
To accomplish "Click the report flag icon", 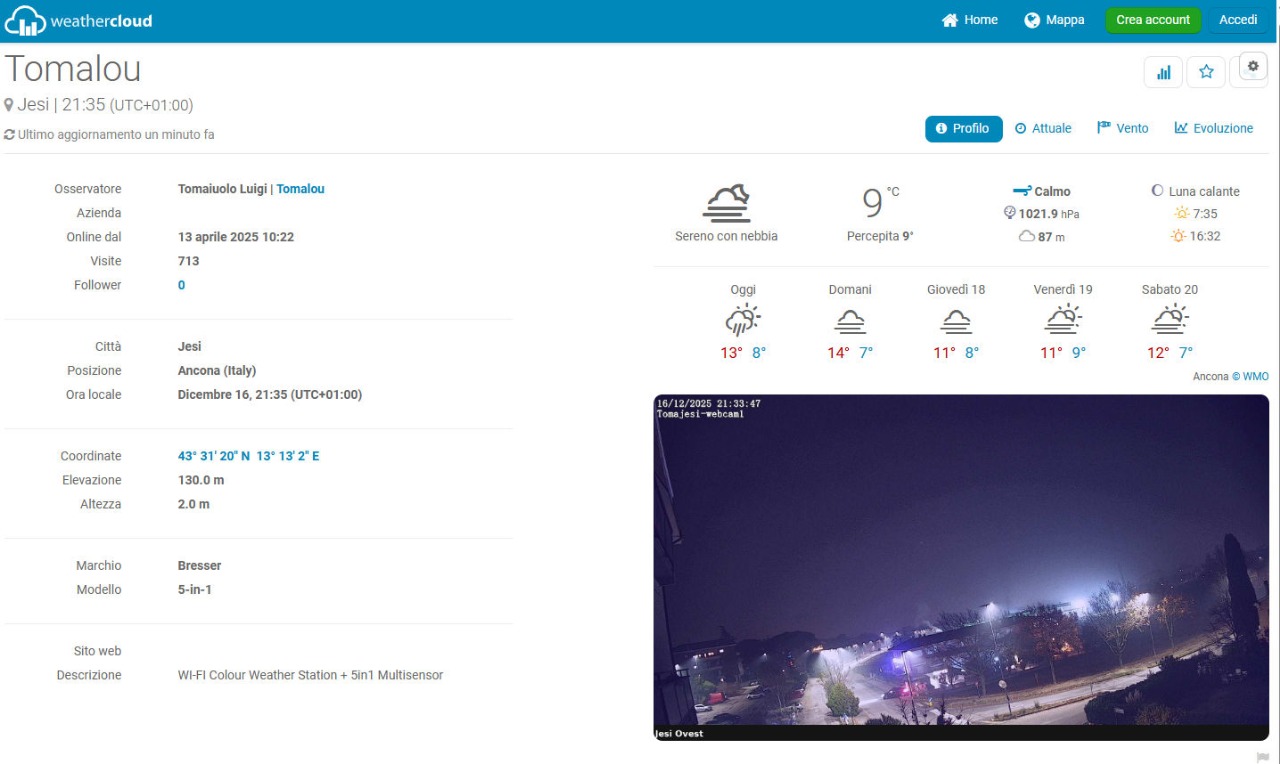I will [x=1262, y=757].
